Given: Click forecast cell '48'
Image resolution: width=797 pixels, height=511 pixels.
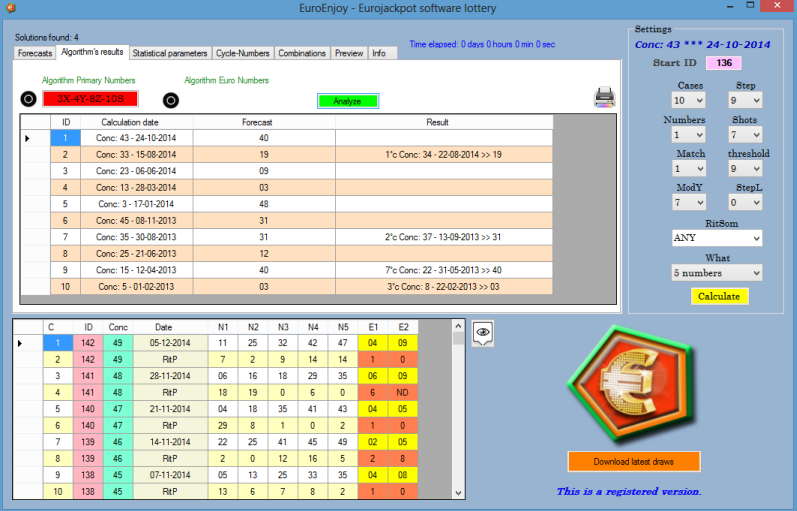Looking at the screenshot, I should click(x=264, y=204).
